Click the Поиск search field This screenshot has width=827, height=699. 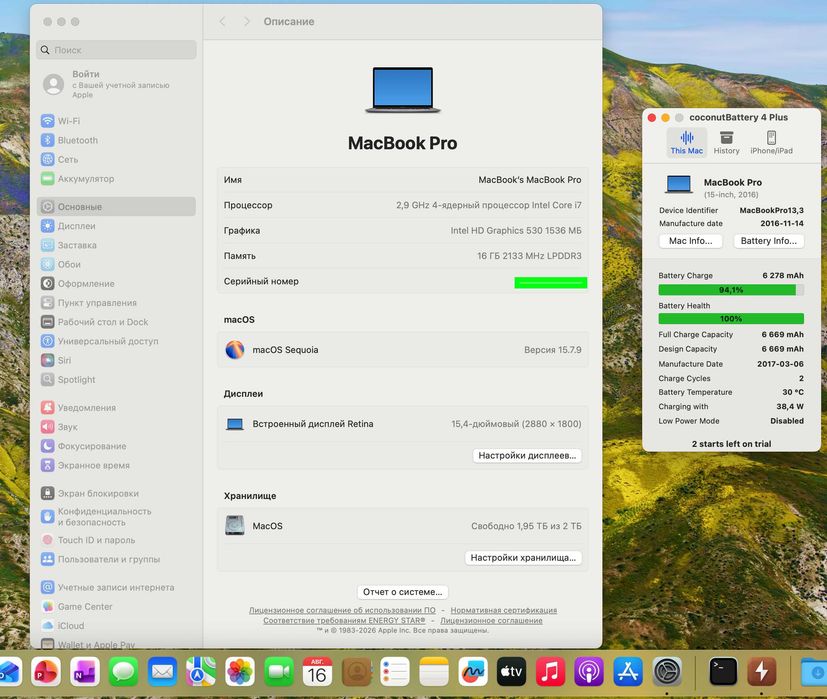coord(117,50)
